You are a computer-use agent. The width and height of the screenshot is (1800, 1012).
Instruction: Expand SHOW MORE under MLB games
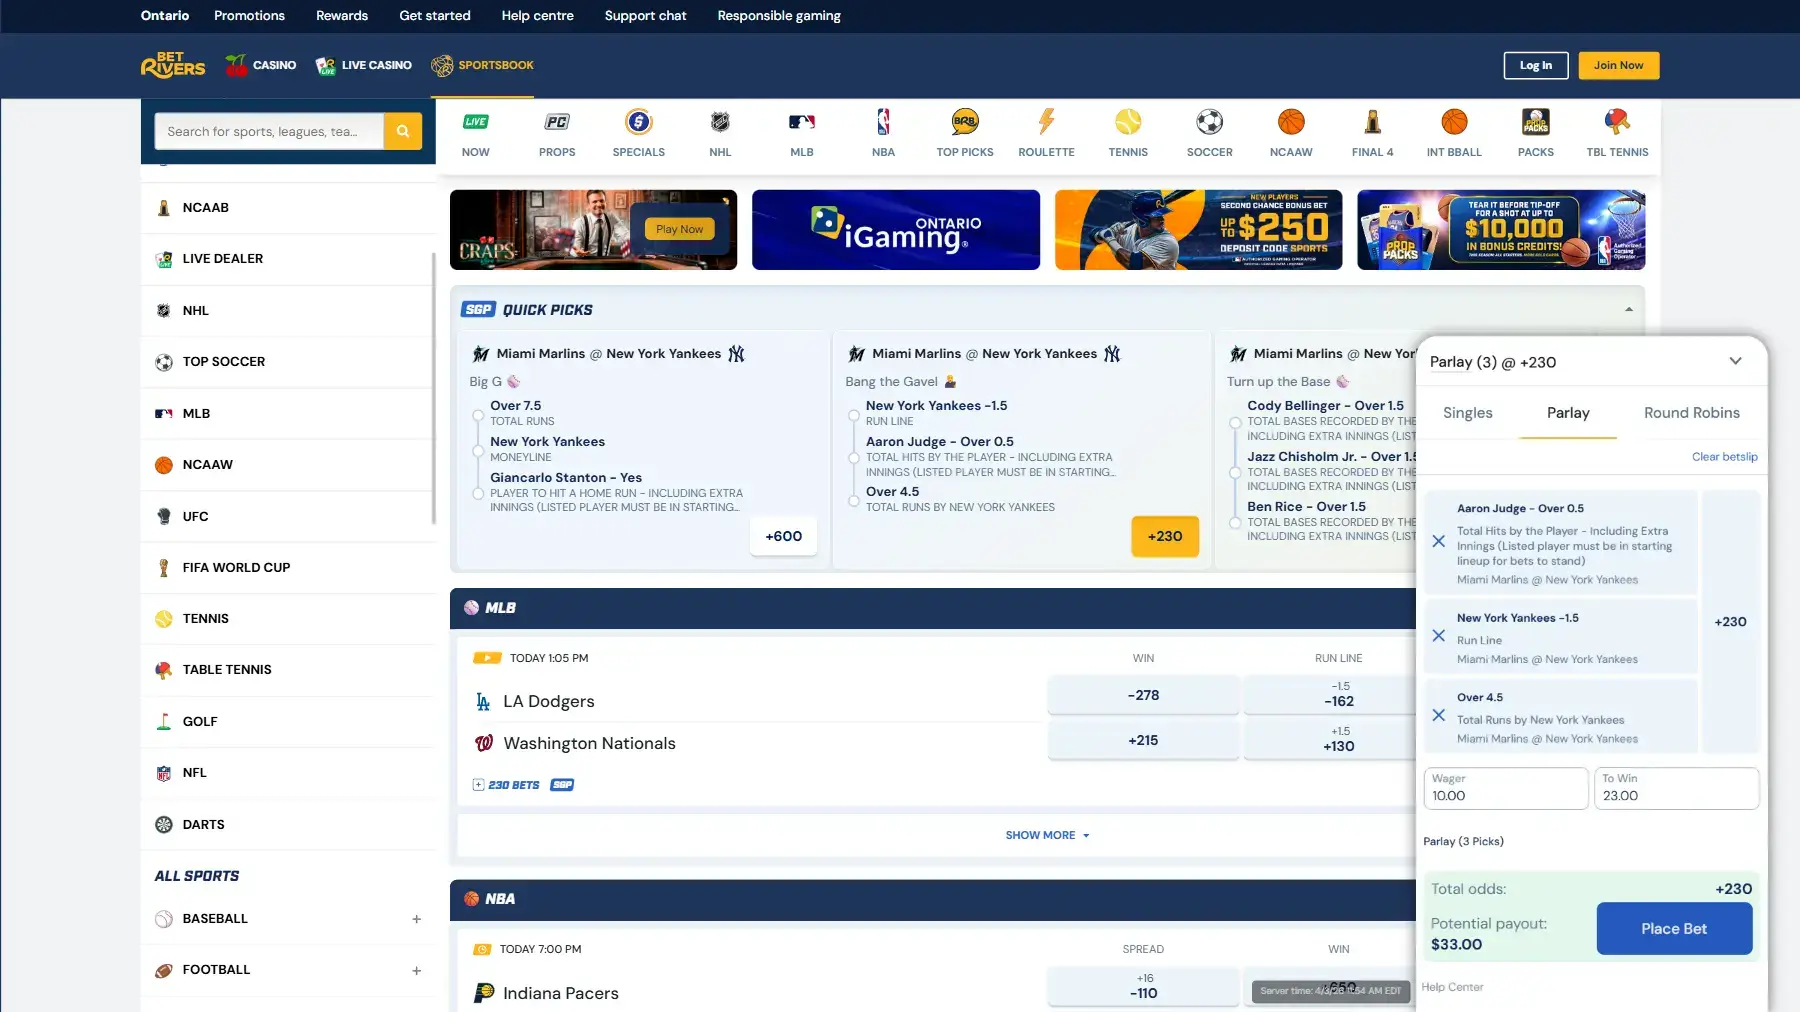coord(1047,835)
